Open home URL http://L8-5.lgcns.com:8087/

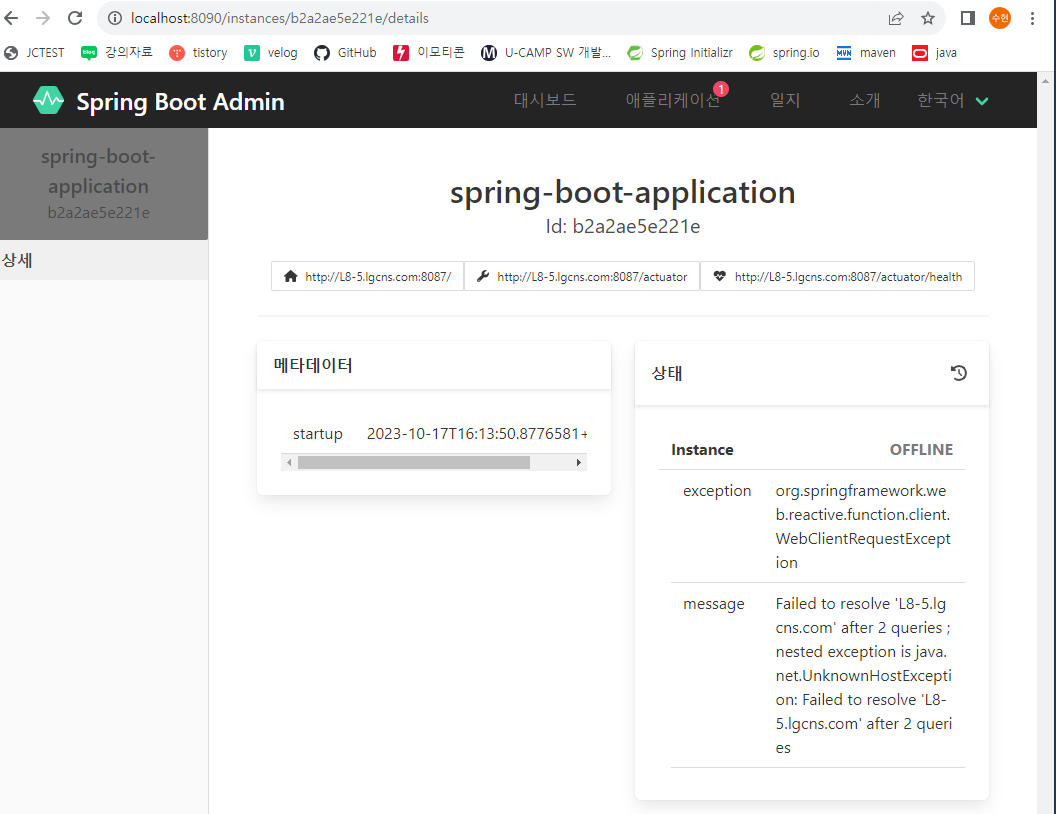(367, 276)
